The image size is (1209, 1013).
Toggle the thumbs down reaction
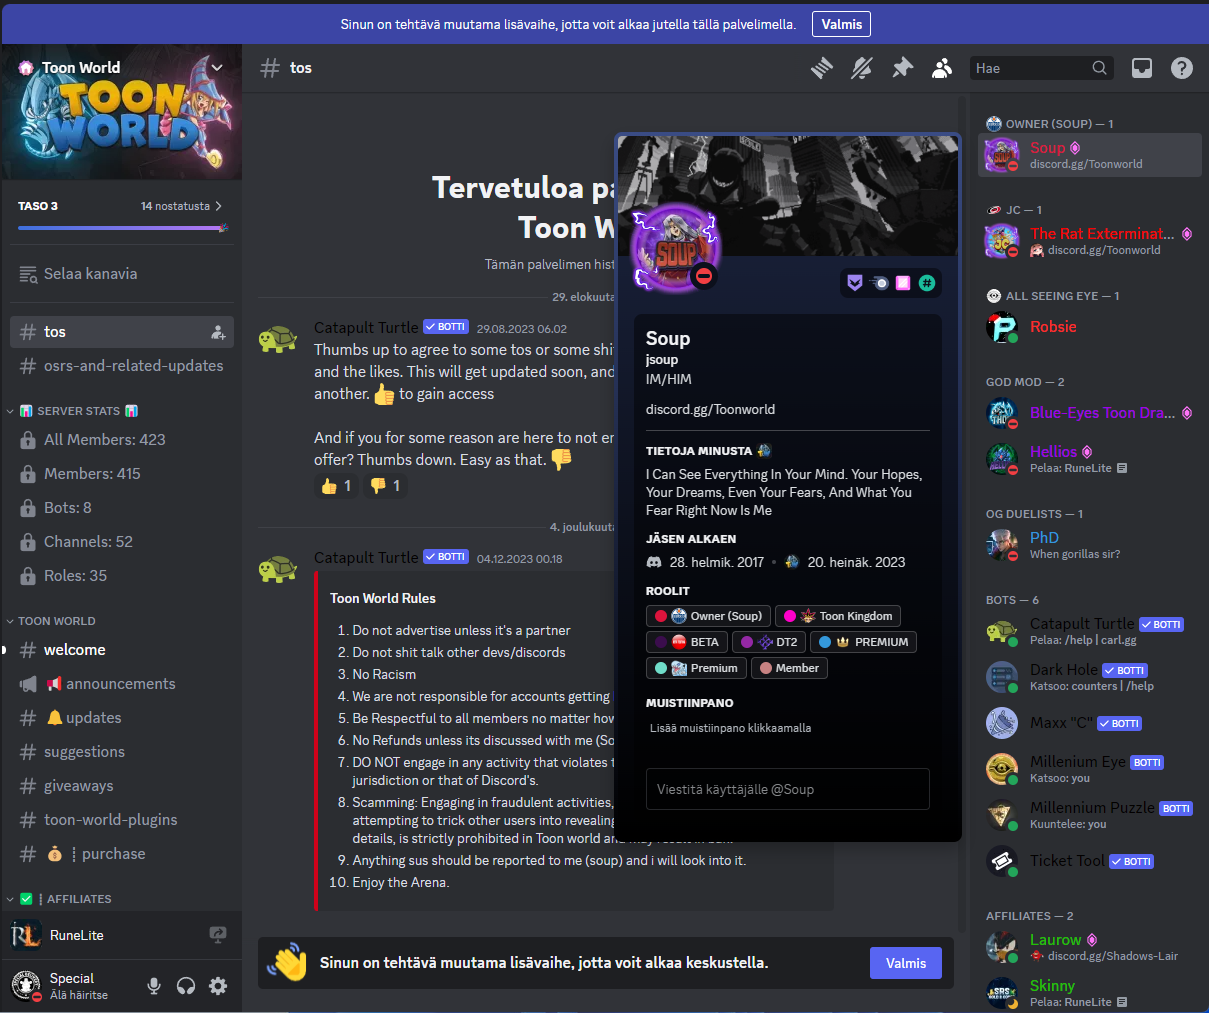pyautogui.click(x=385, y=486)
